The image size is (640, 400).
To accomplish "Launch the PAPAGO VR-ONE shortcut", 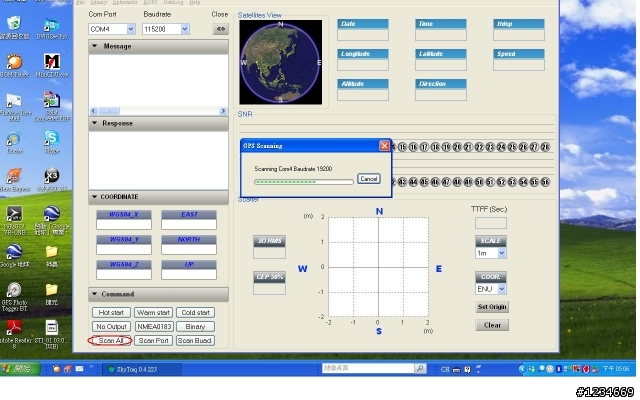I will tap(14, 214).
